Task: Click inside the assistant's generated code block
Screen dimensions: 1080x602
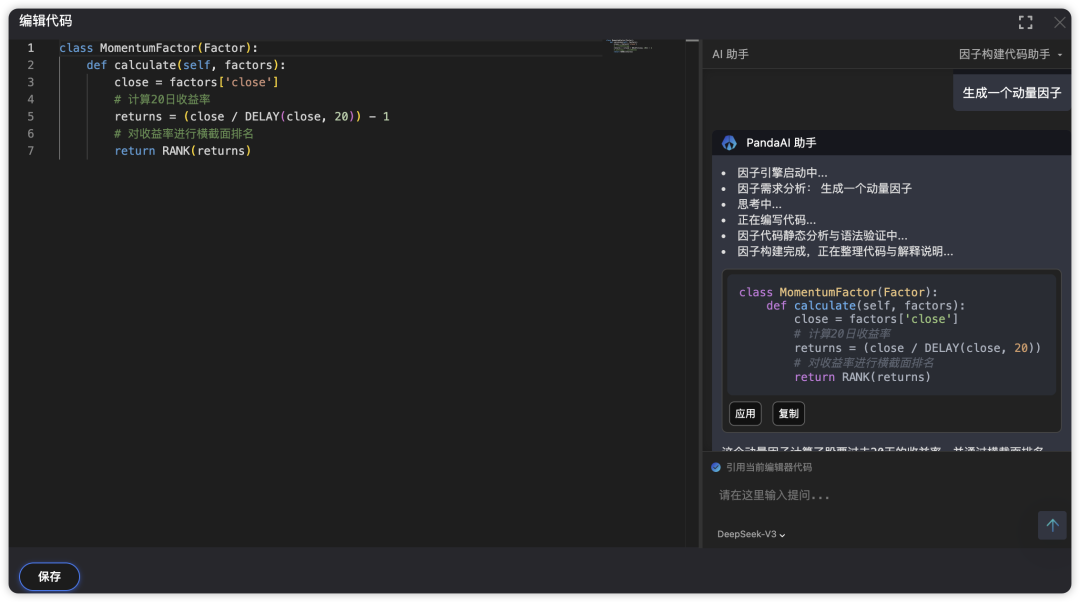Action: [890, 334]
